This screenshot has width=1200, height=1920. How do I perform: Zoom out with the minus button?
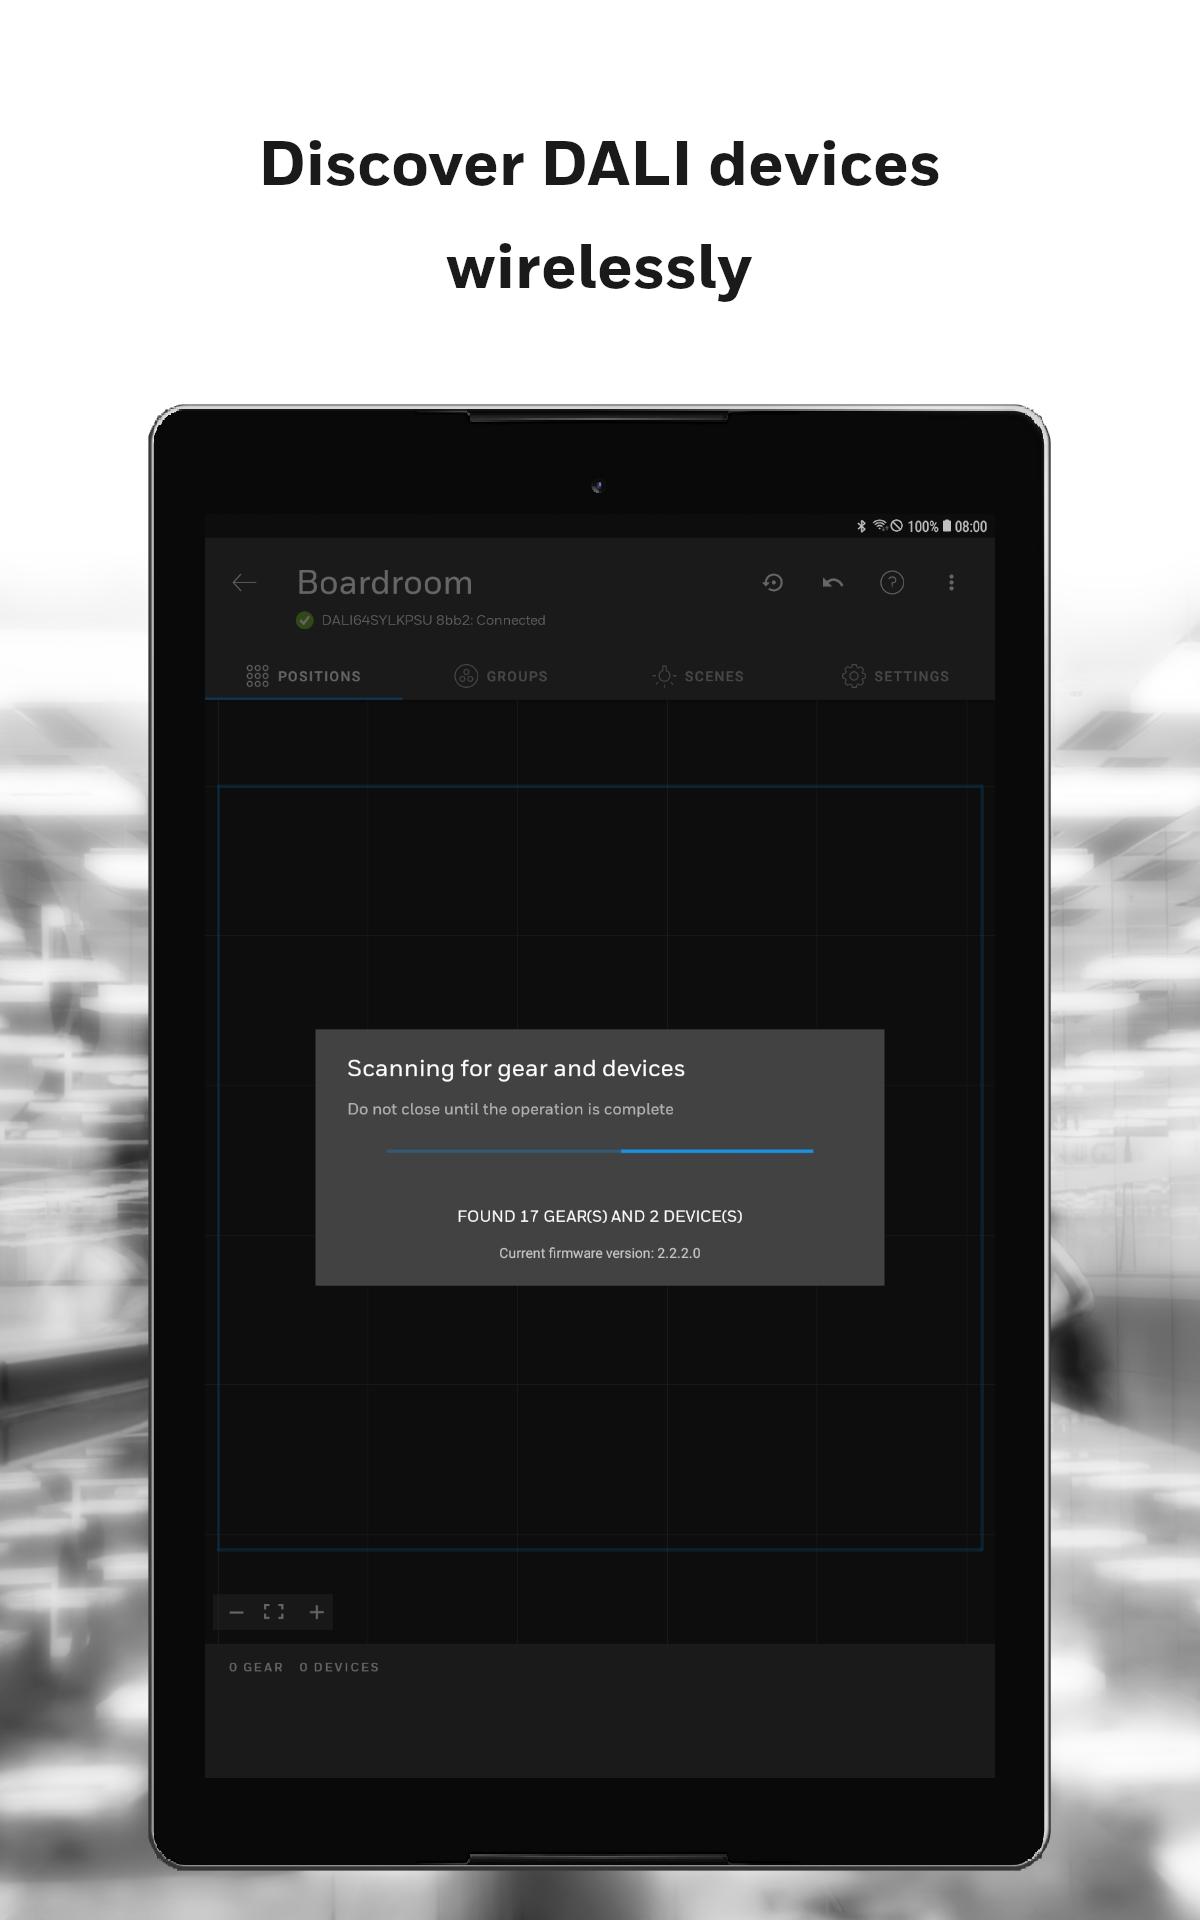[x=237, y=1612]
